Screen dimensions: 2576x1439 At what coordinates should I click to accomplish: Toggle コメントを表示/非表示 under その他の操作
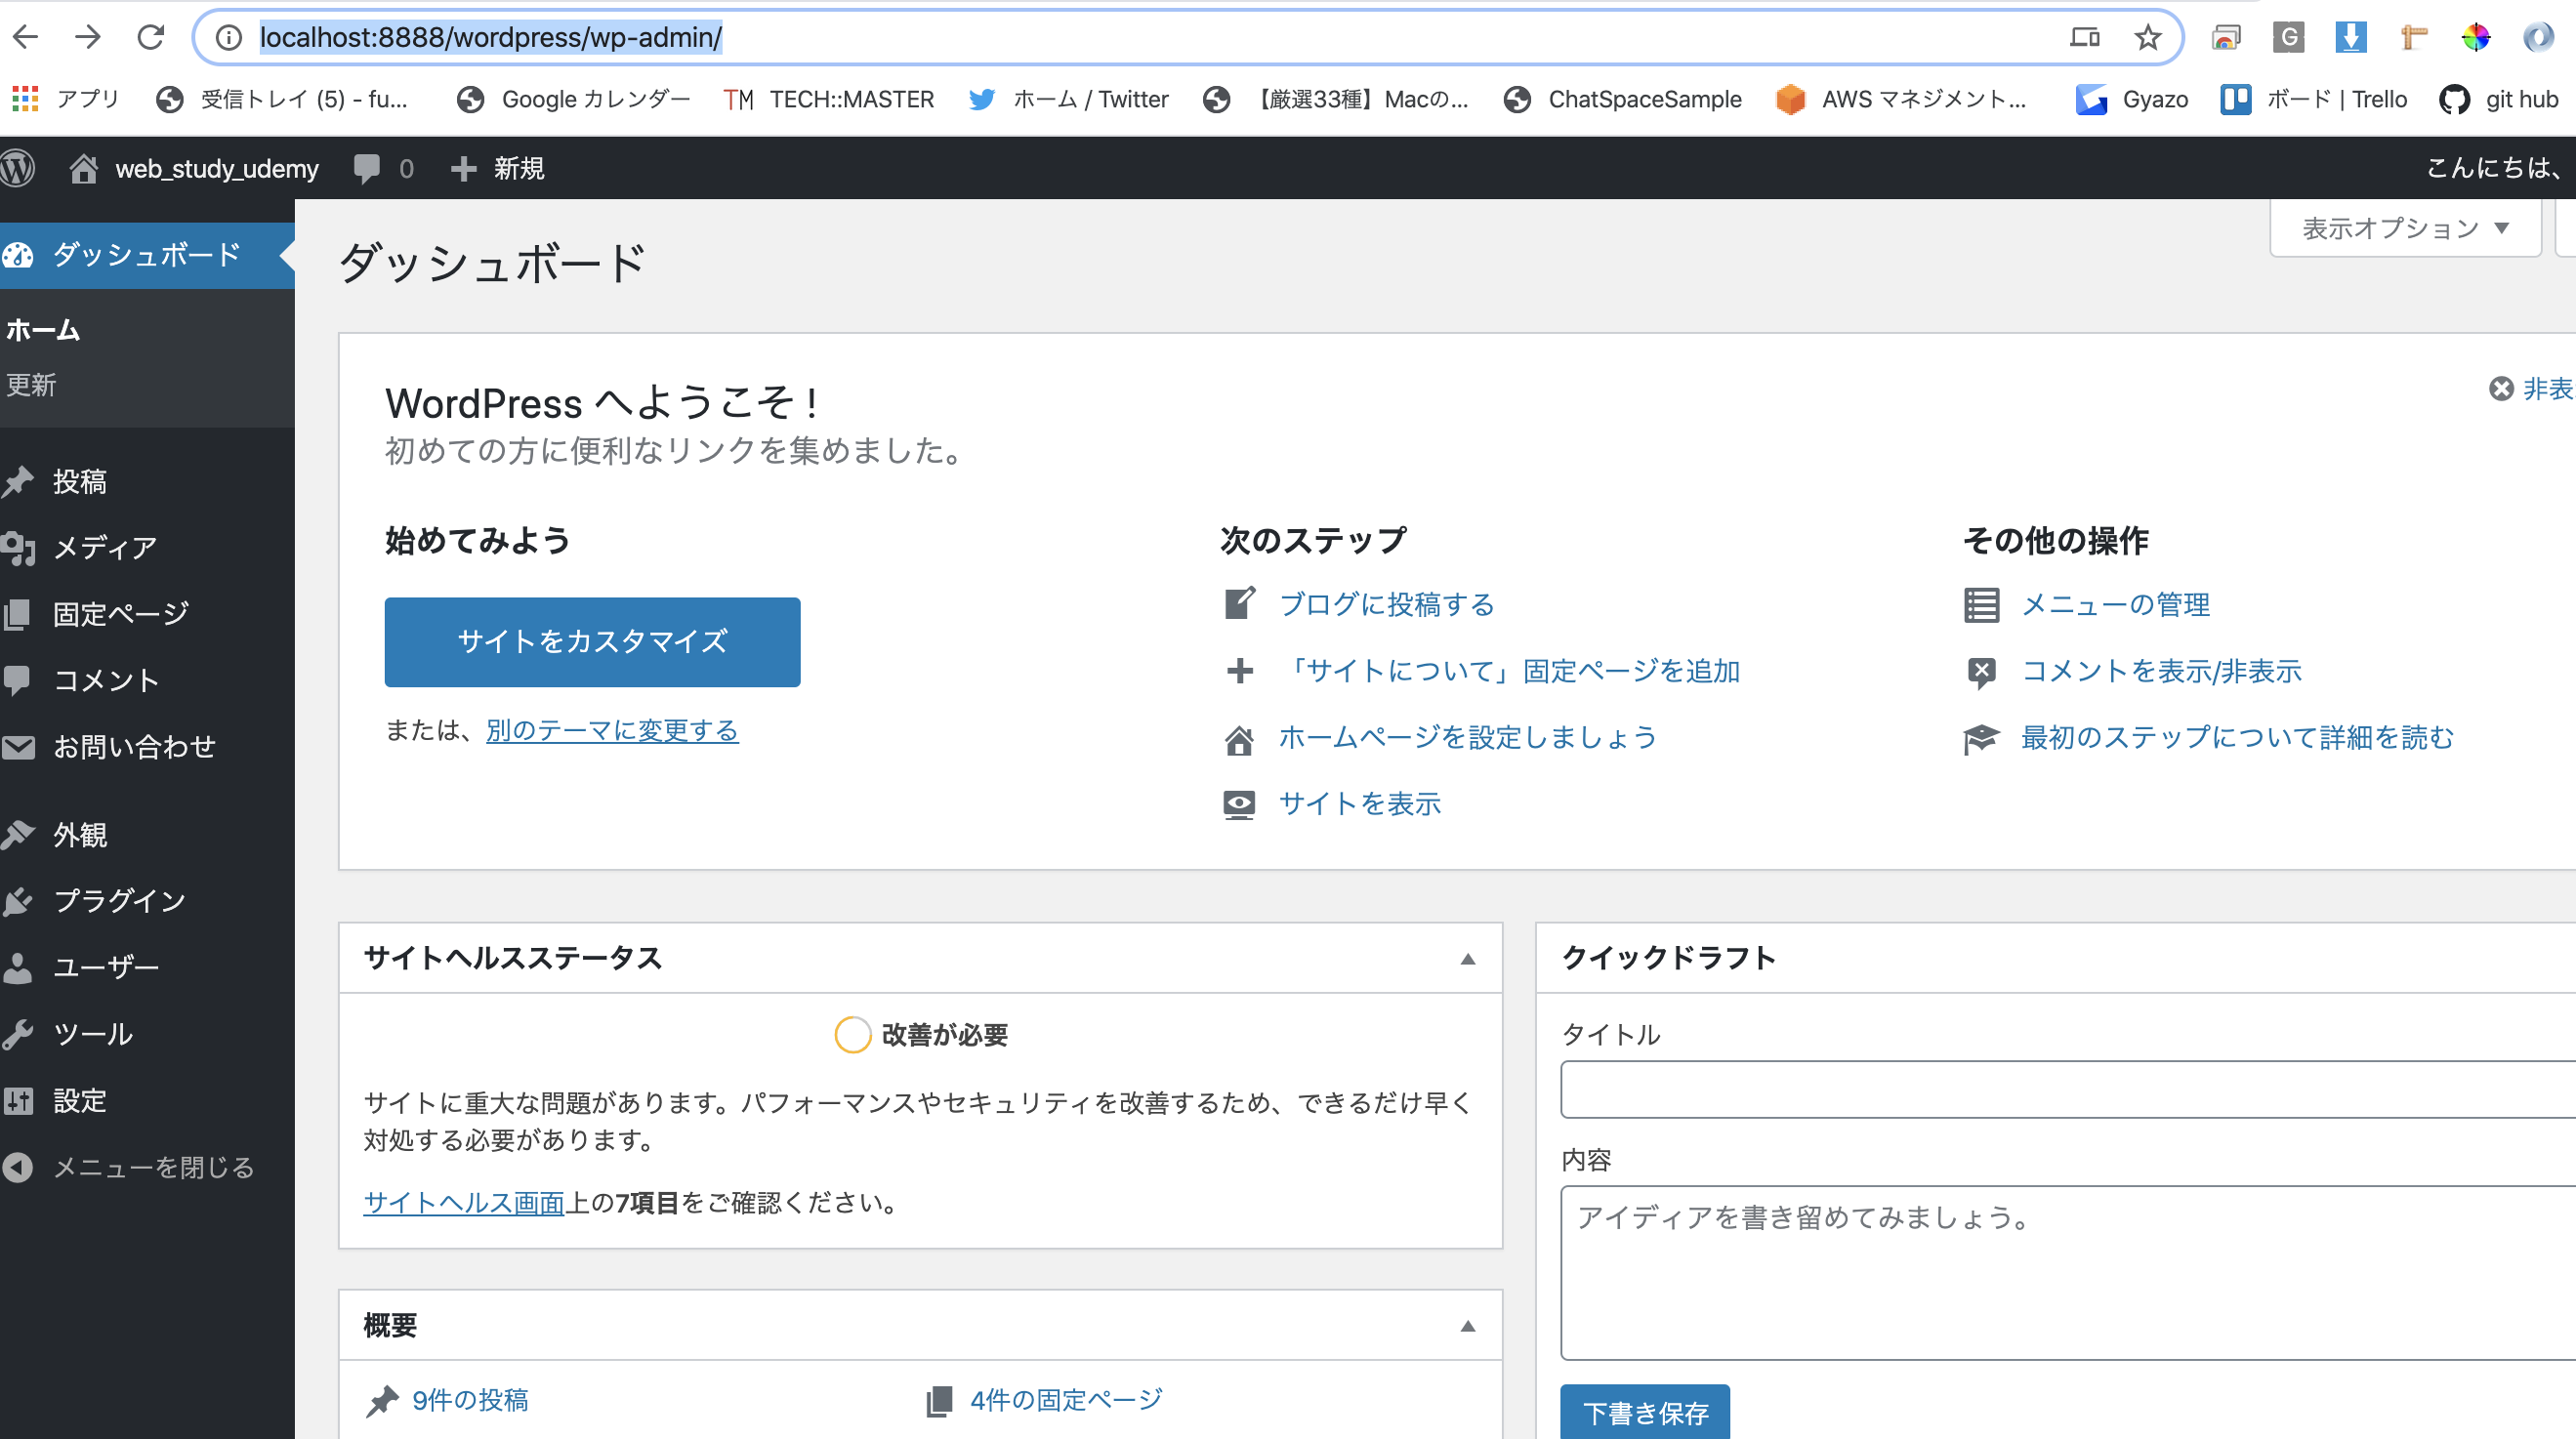coord(2161,671)
